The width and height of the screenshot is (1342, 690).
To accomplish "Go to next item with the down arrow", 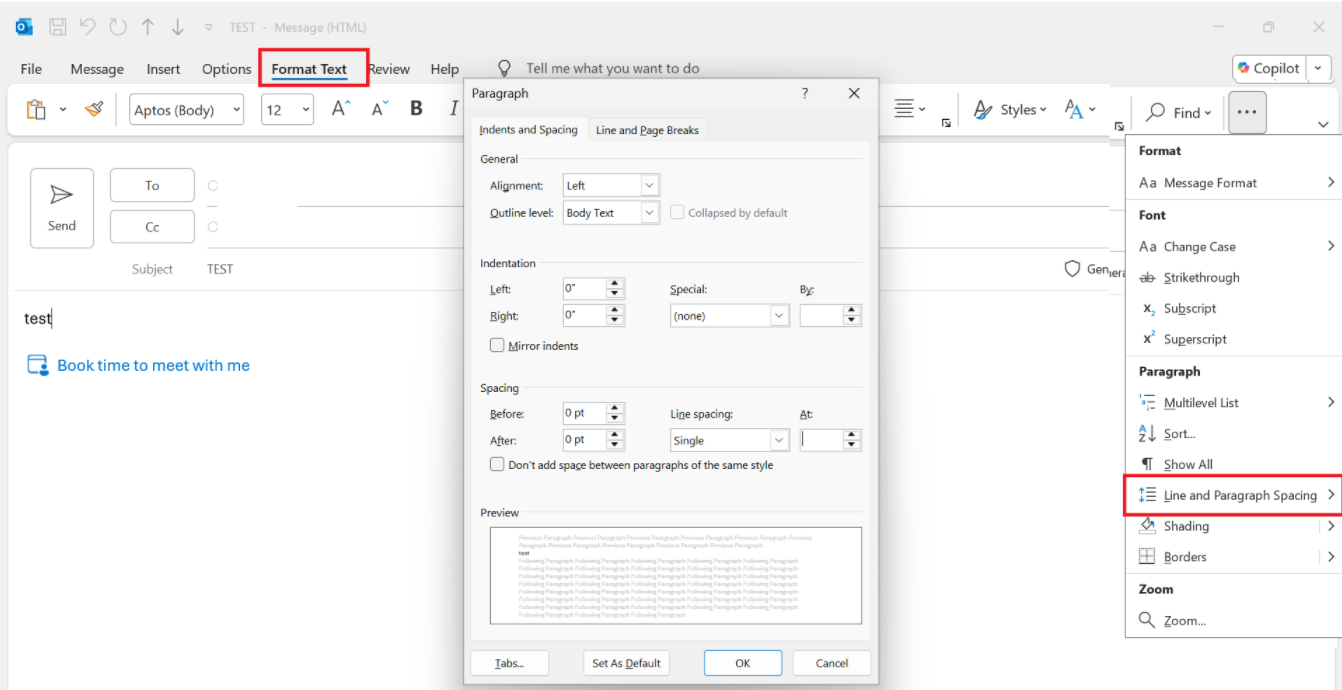I will (x=177, y=27).
